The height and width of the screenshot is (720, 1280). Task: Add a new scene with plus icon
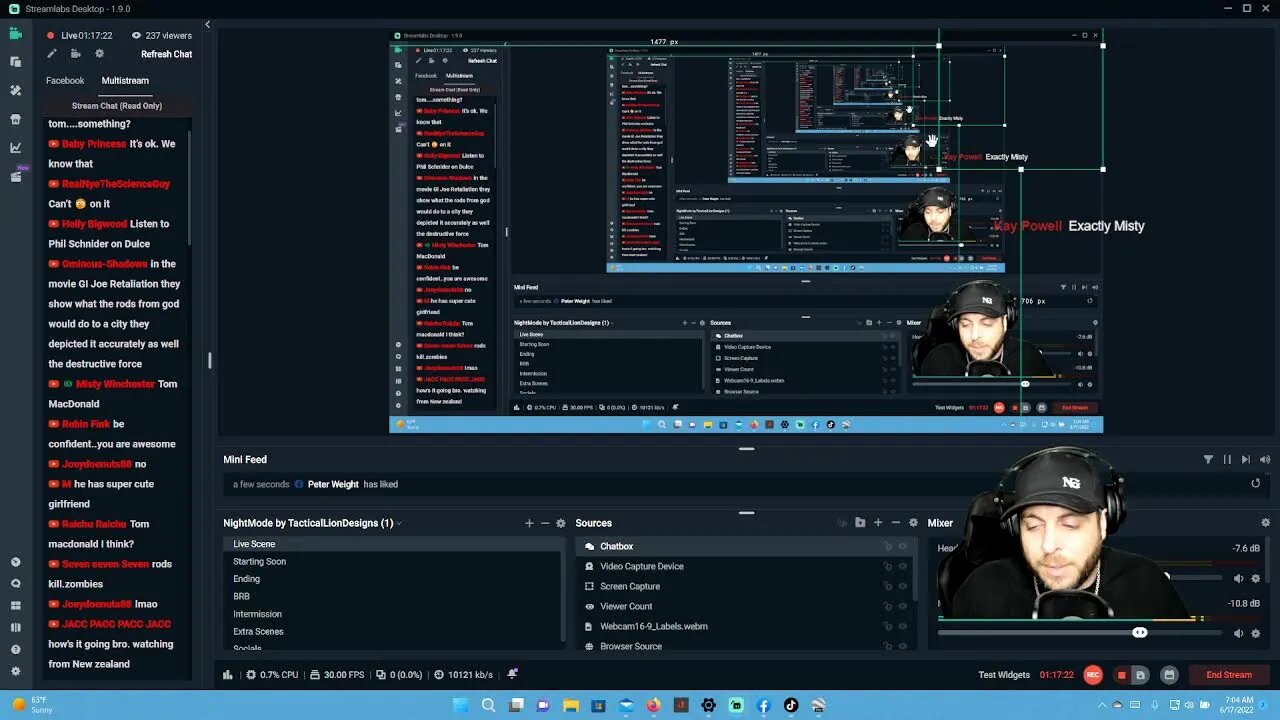point(529,523)
